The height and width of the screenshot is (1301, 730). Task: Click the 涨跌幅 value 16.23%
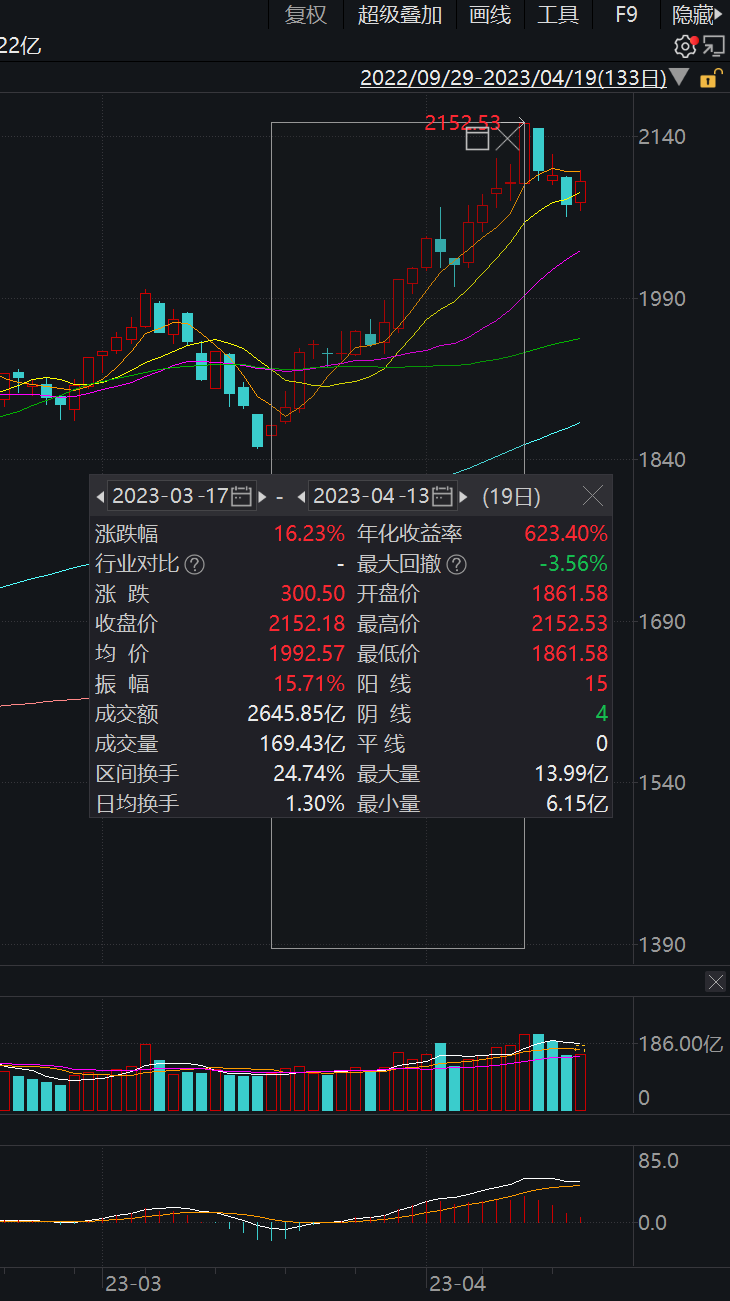pyautogui.click(x=309, y=534)
